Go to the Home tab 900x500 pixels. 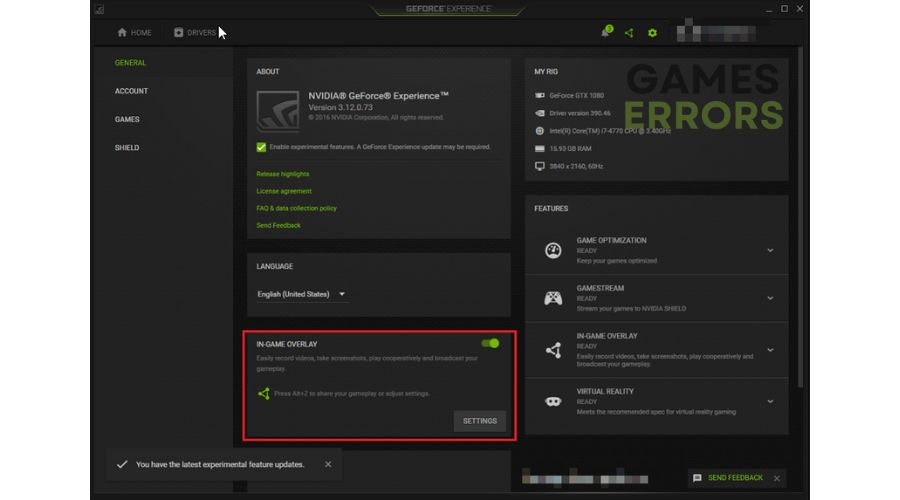coord(135,33)
